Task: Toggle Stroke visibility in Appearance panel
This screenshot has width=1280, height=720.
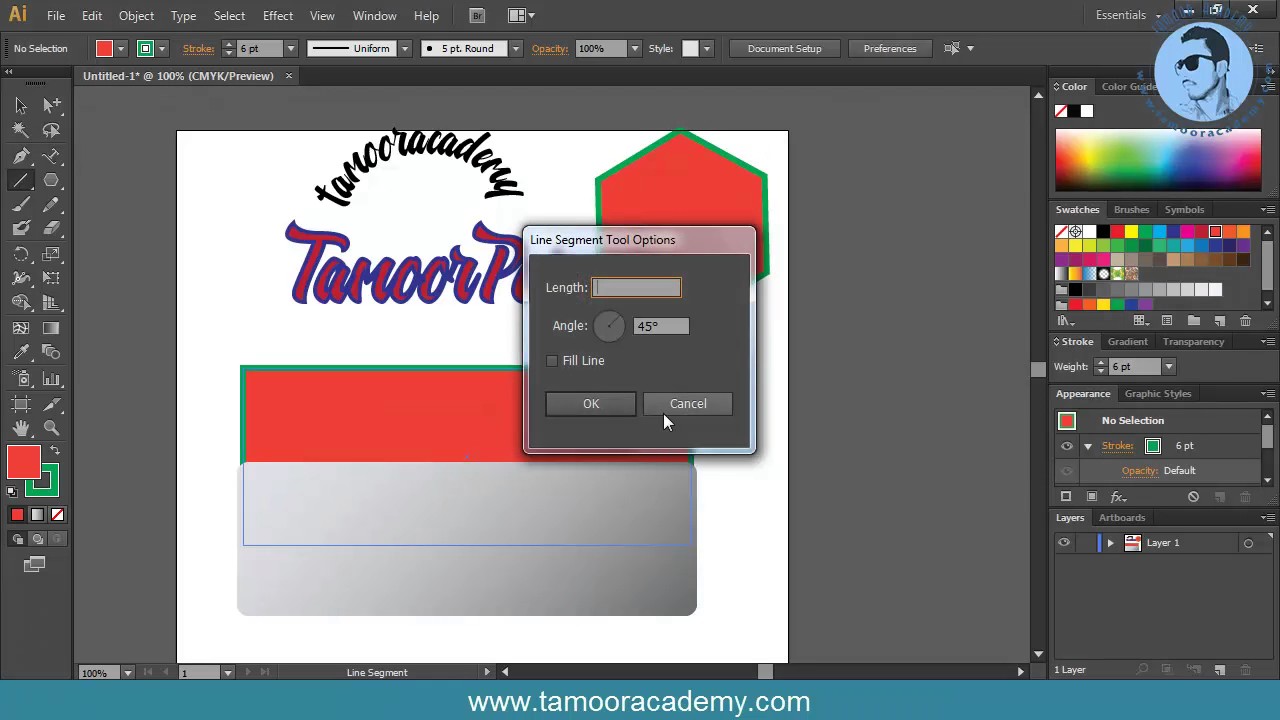Action: [1066, 446]
